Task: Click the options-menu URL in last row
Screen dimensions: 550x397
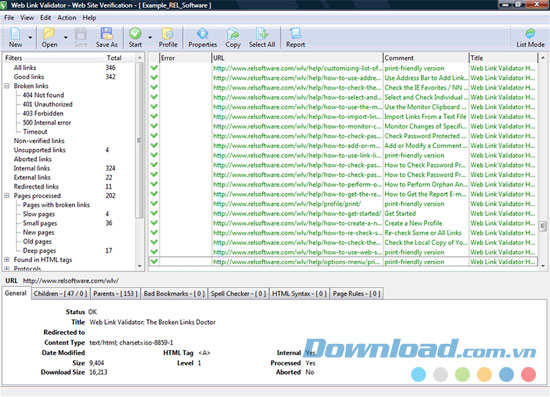Action: [297, 262]
